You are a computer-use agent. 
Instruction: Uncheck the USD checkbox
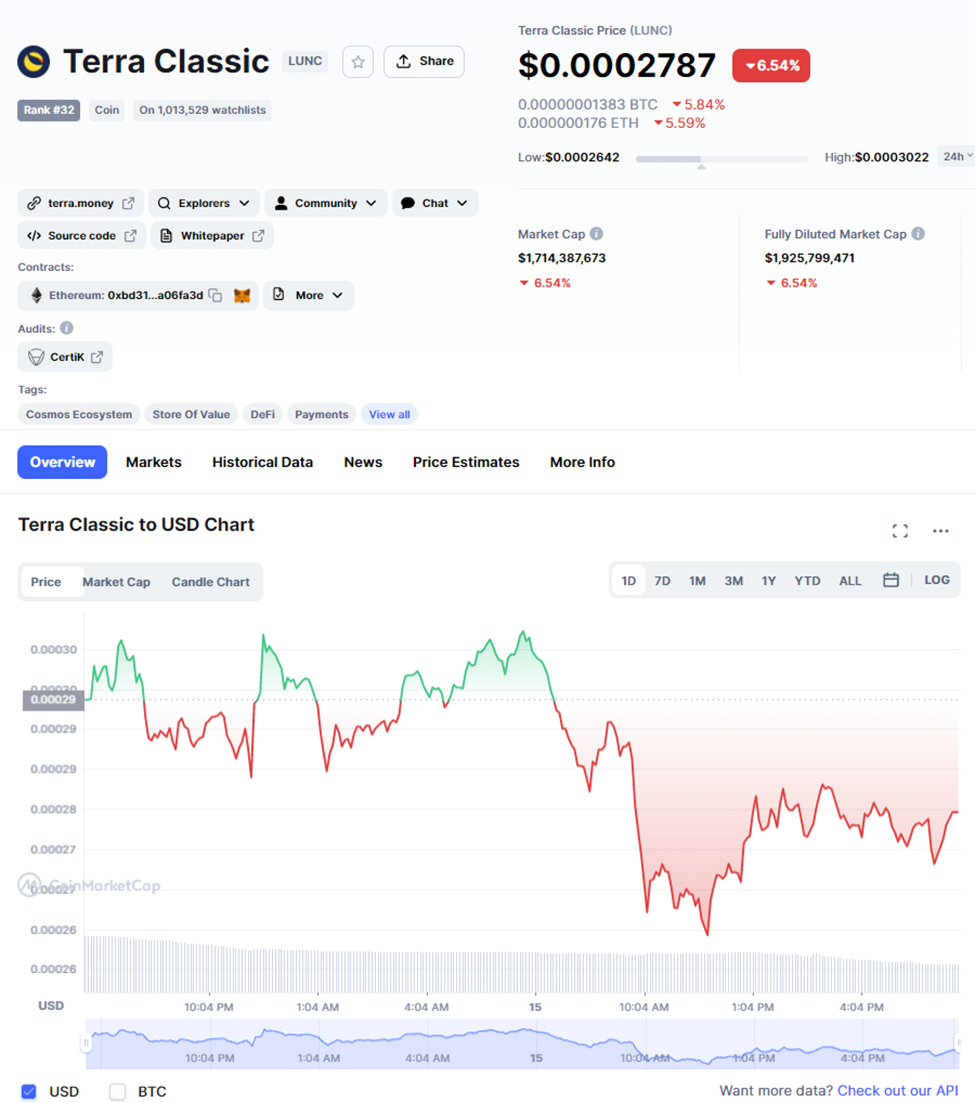click(28, 1091)
